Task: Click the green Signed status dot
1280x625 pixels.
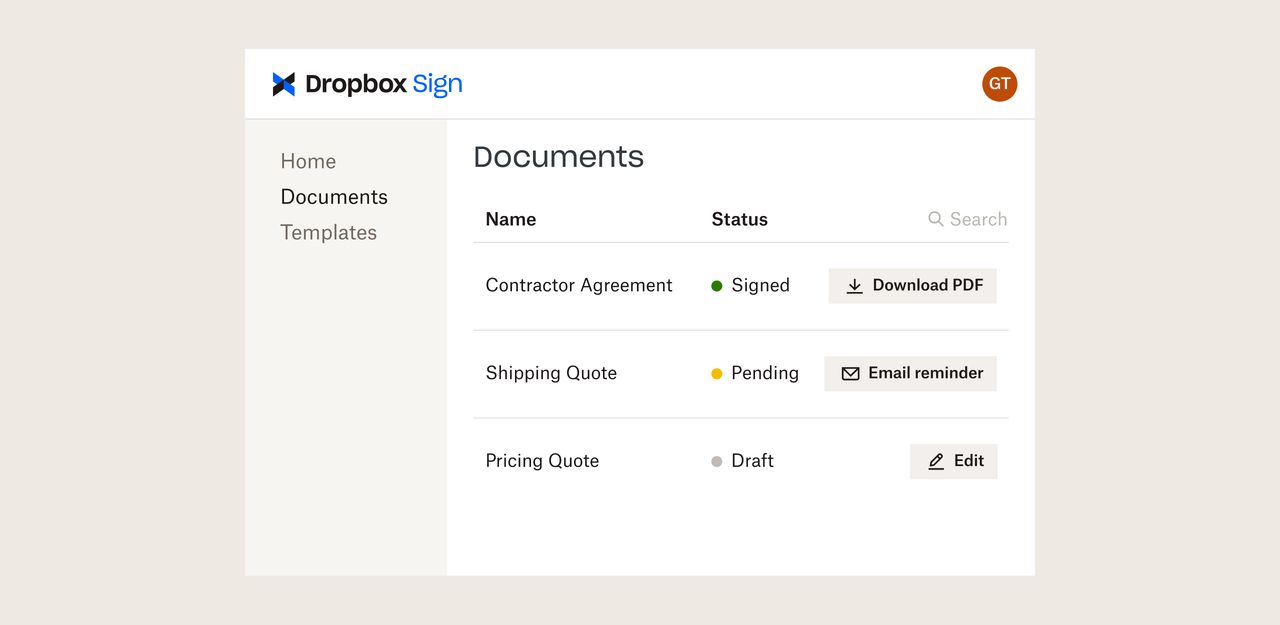Action: pos(716,285)
